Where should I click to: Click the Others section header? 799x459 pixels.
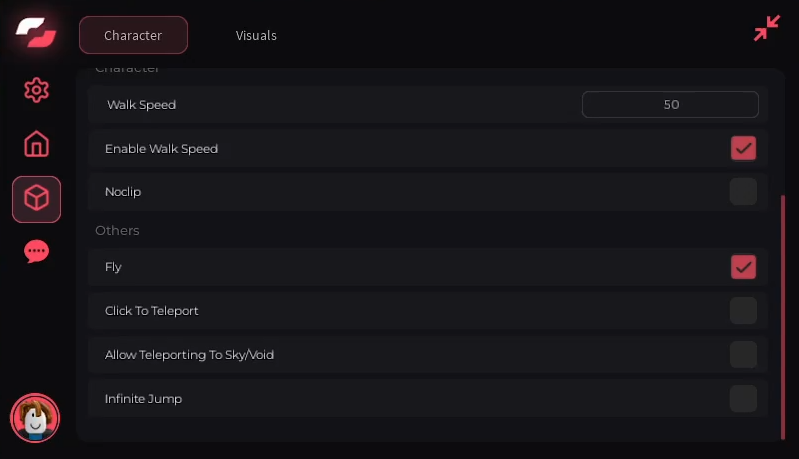tap(117, 230)
